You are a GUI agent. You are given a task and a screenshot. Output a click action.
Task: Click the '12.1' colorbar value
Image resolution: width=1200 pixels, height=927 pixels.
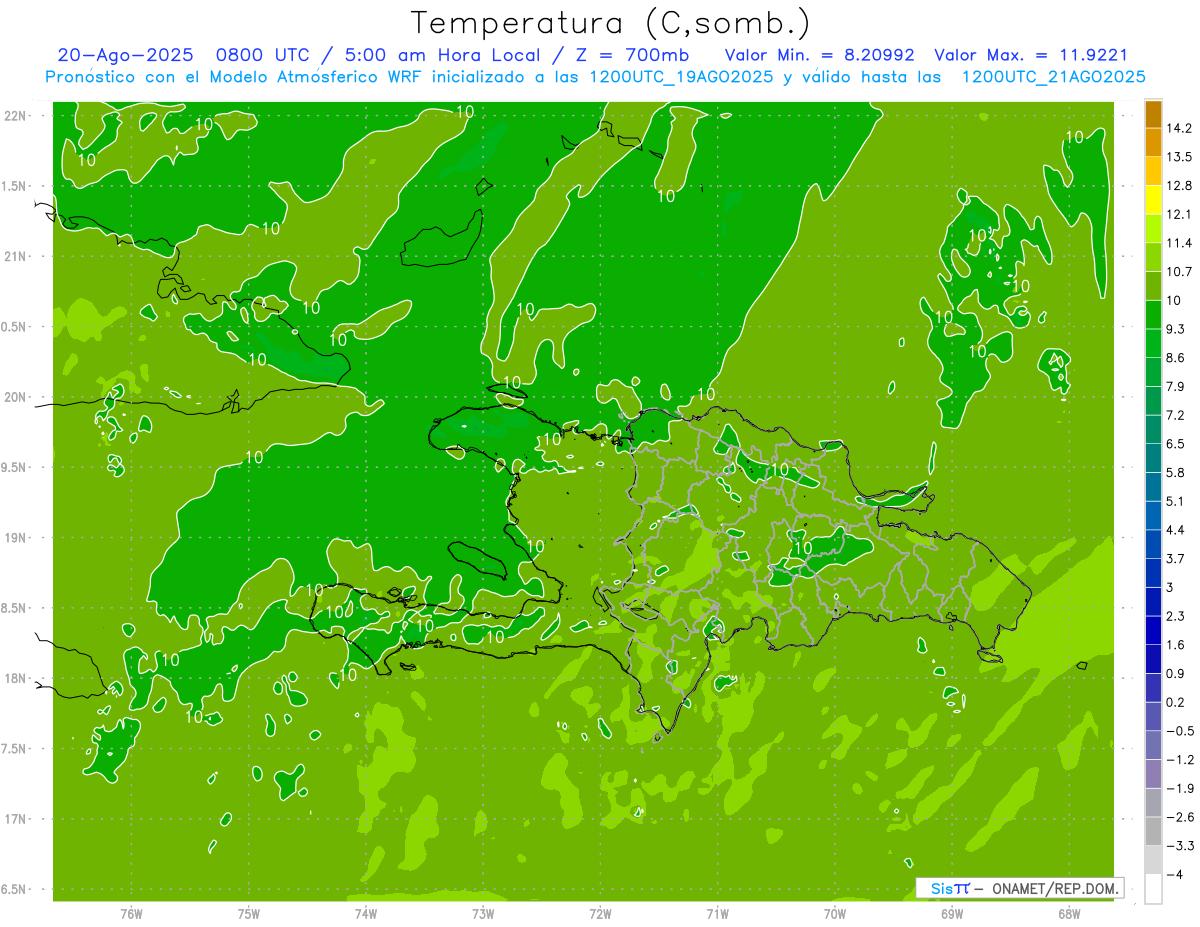(x=1180, y=214)
